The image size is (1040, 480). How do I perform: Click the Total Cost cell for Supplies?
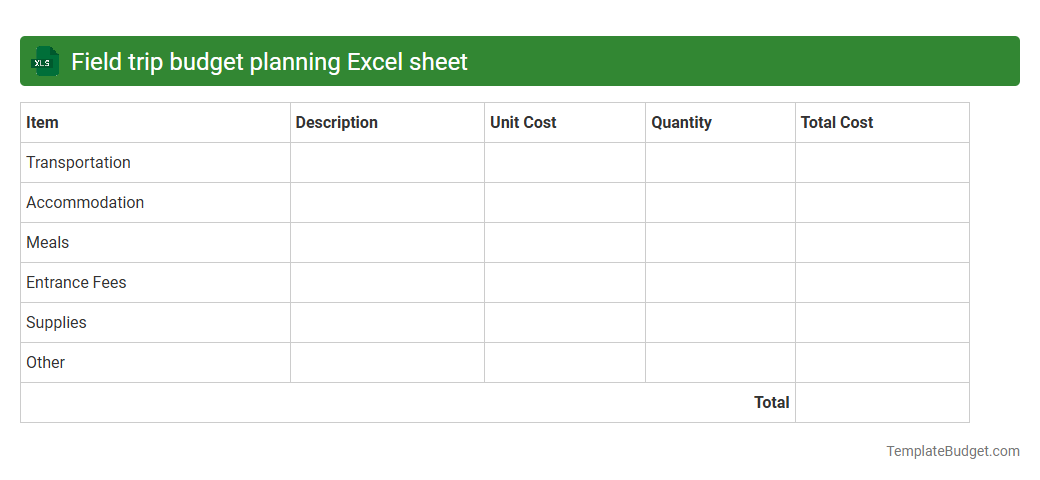[x=882, y=323]
